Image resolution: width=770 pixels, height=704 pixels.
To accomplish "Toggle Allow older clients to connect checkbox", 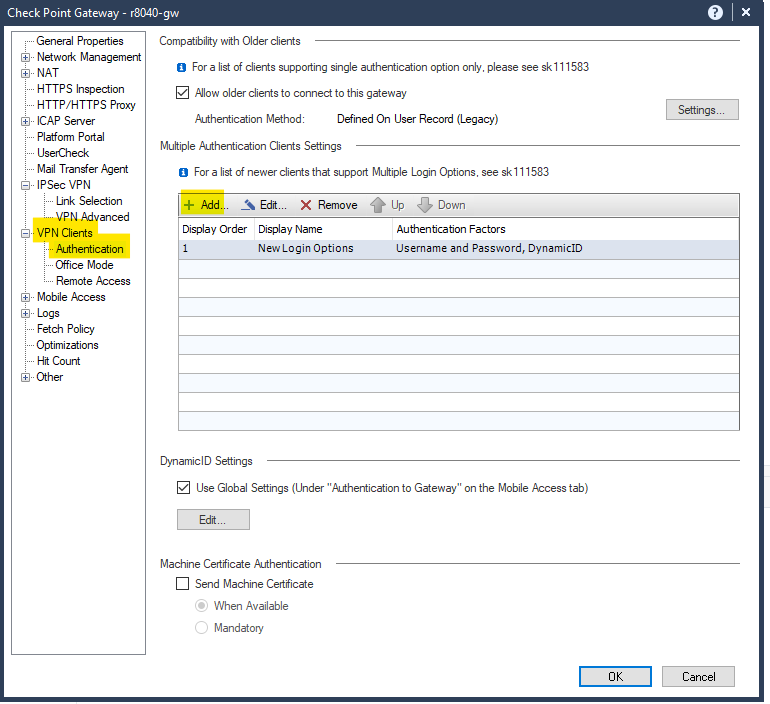I will (183, 93).
